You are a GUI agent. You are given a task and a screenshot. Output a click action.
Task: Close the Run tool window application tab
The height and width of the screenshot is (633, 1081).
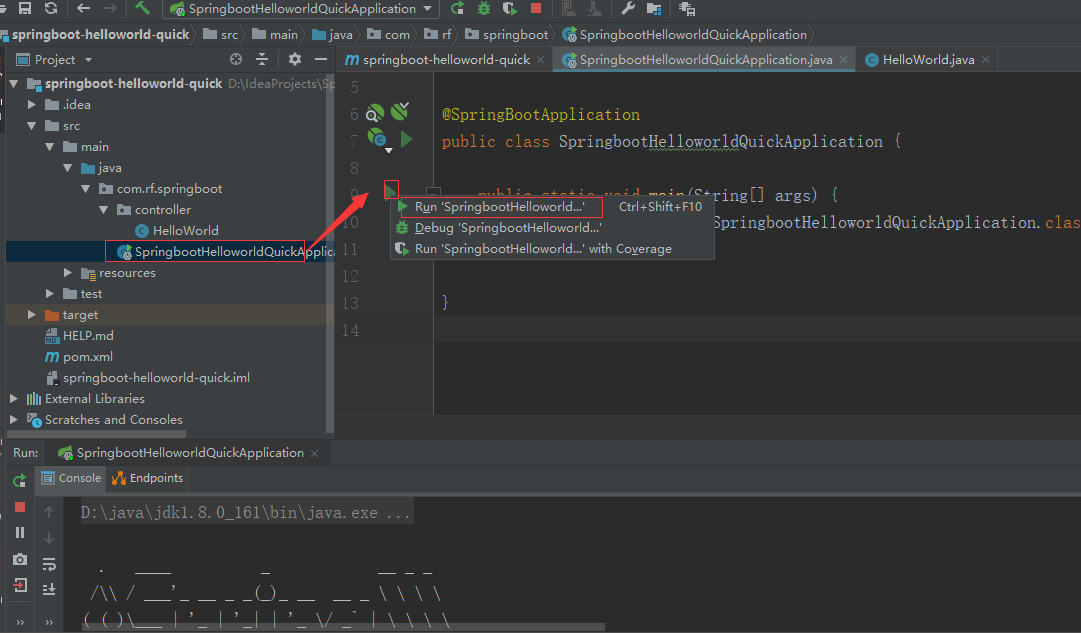tap(314, 453)
